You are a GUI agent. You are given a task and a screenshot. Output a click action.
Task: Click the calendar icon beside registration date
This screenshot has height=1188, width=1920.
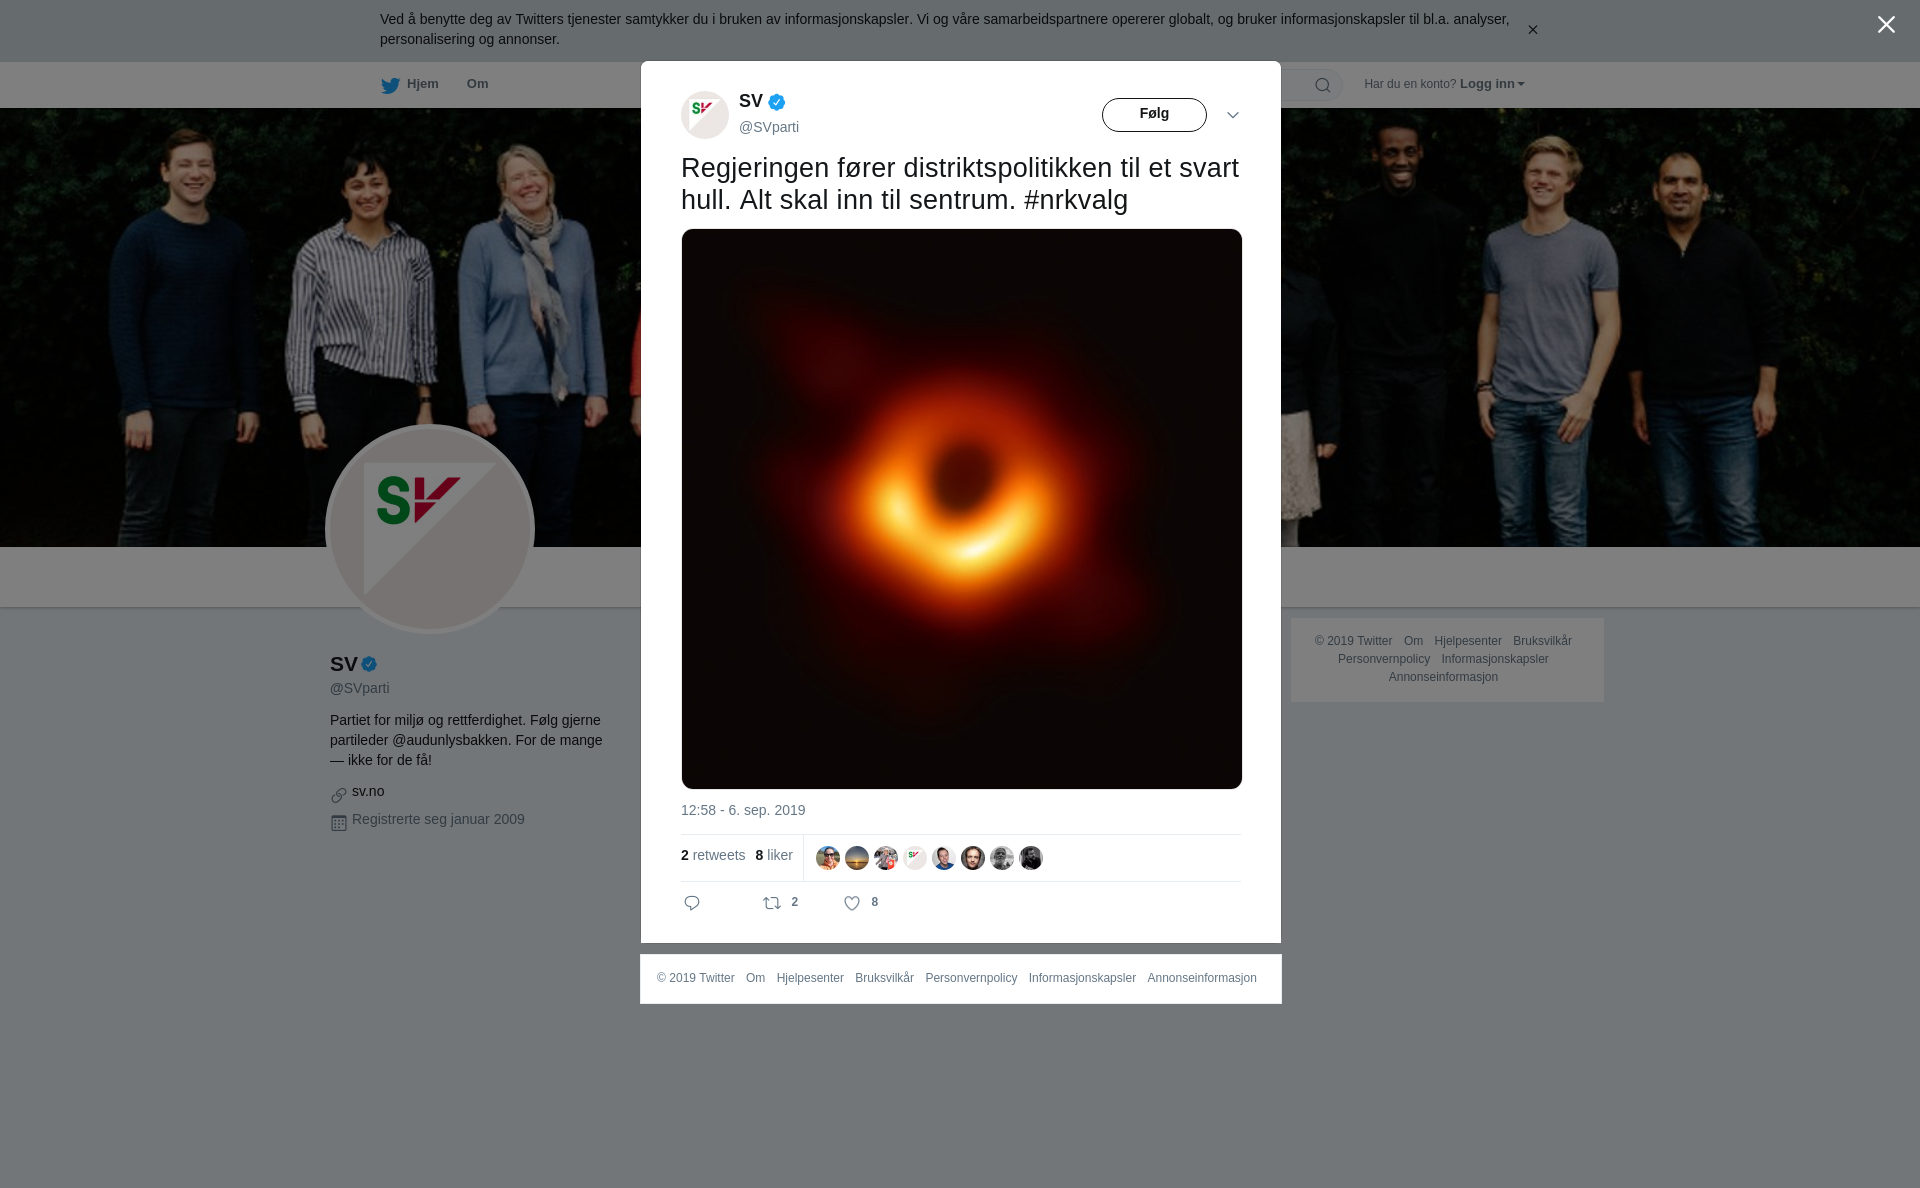click(x=339, y=823)
